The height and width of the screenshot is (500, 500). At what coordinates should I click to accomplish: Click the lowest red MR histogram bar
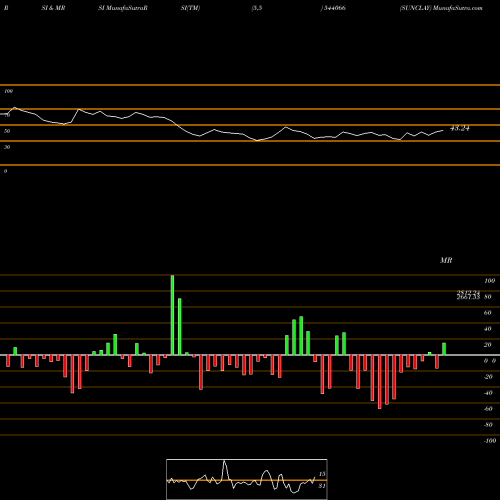tap(380, 382)
